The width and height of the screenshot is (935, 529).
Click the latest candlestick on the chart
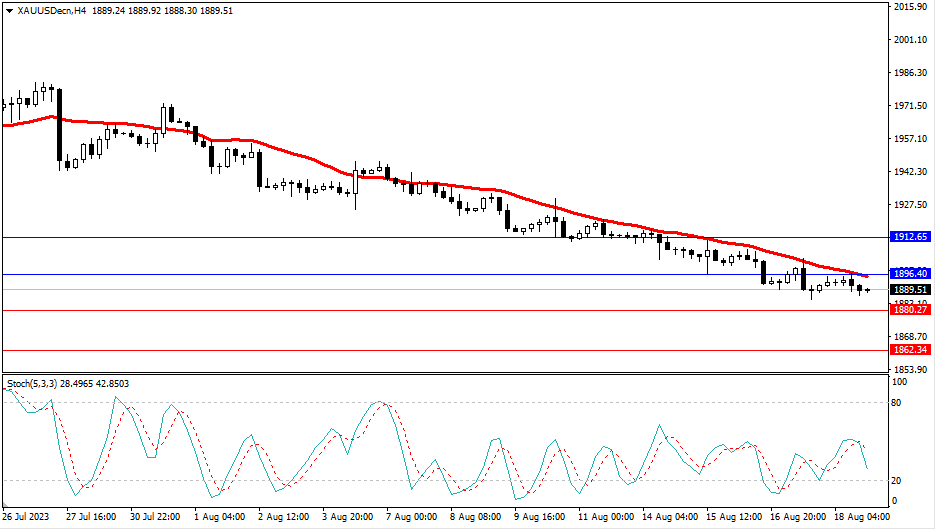pos(867,290)
